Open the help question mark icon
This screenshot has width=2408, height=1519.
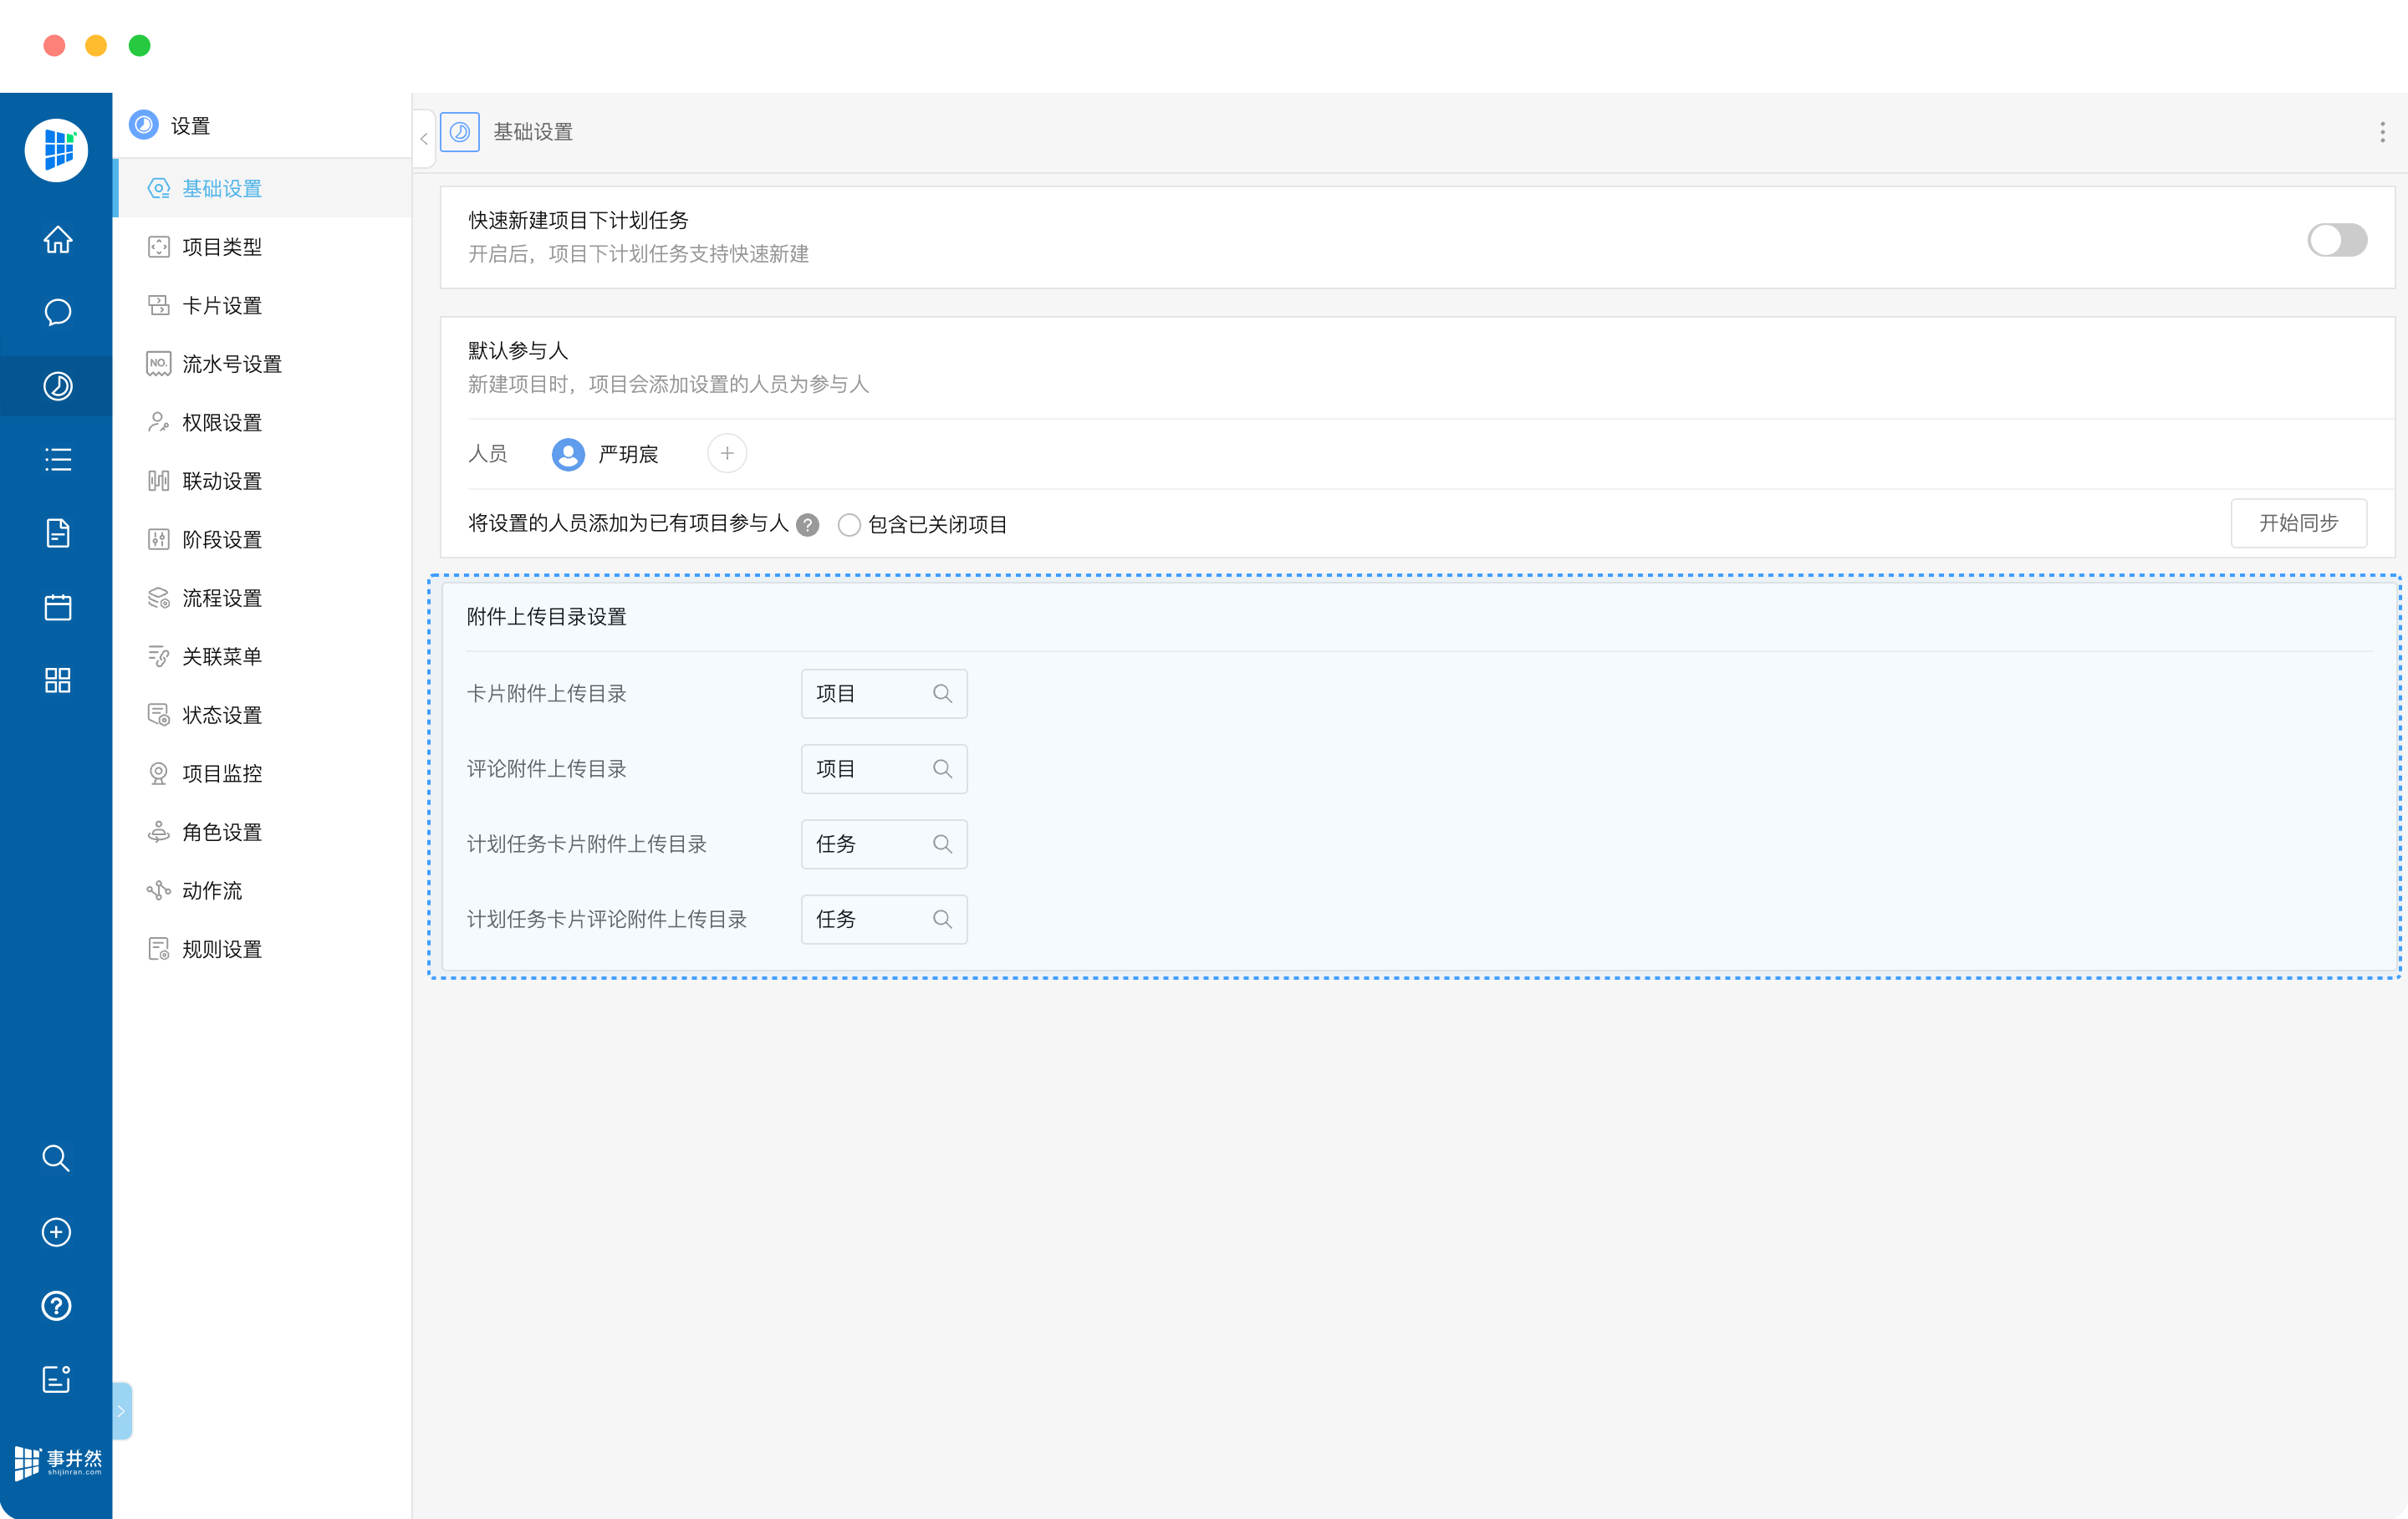(56, 1306)
